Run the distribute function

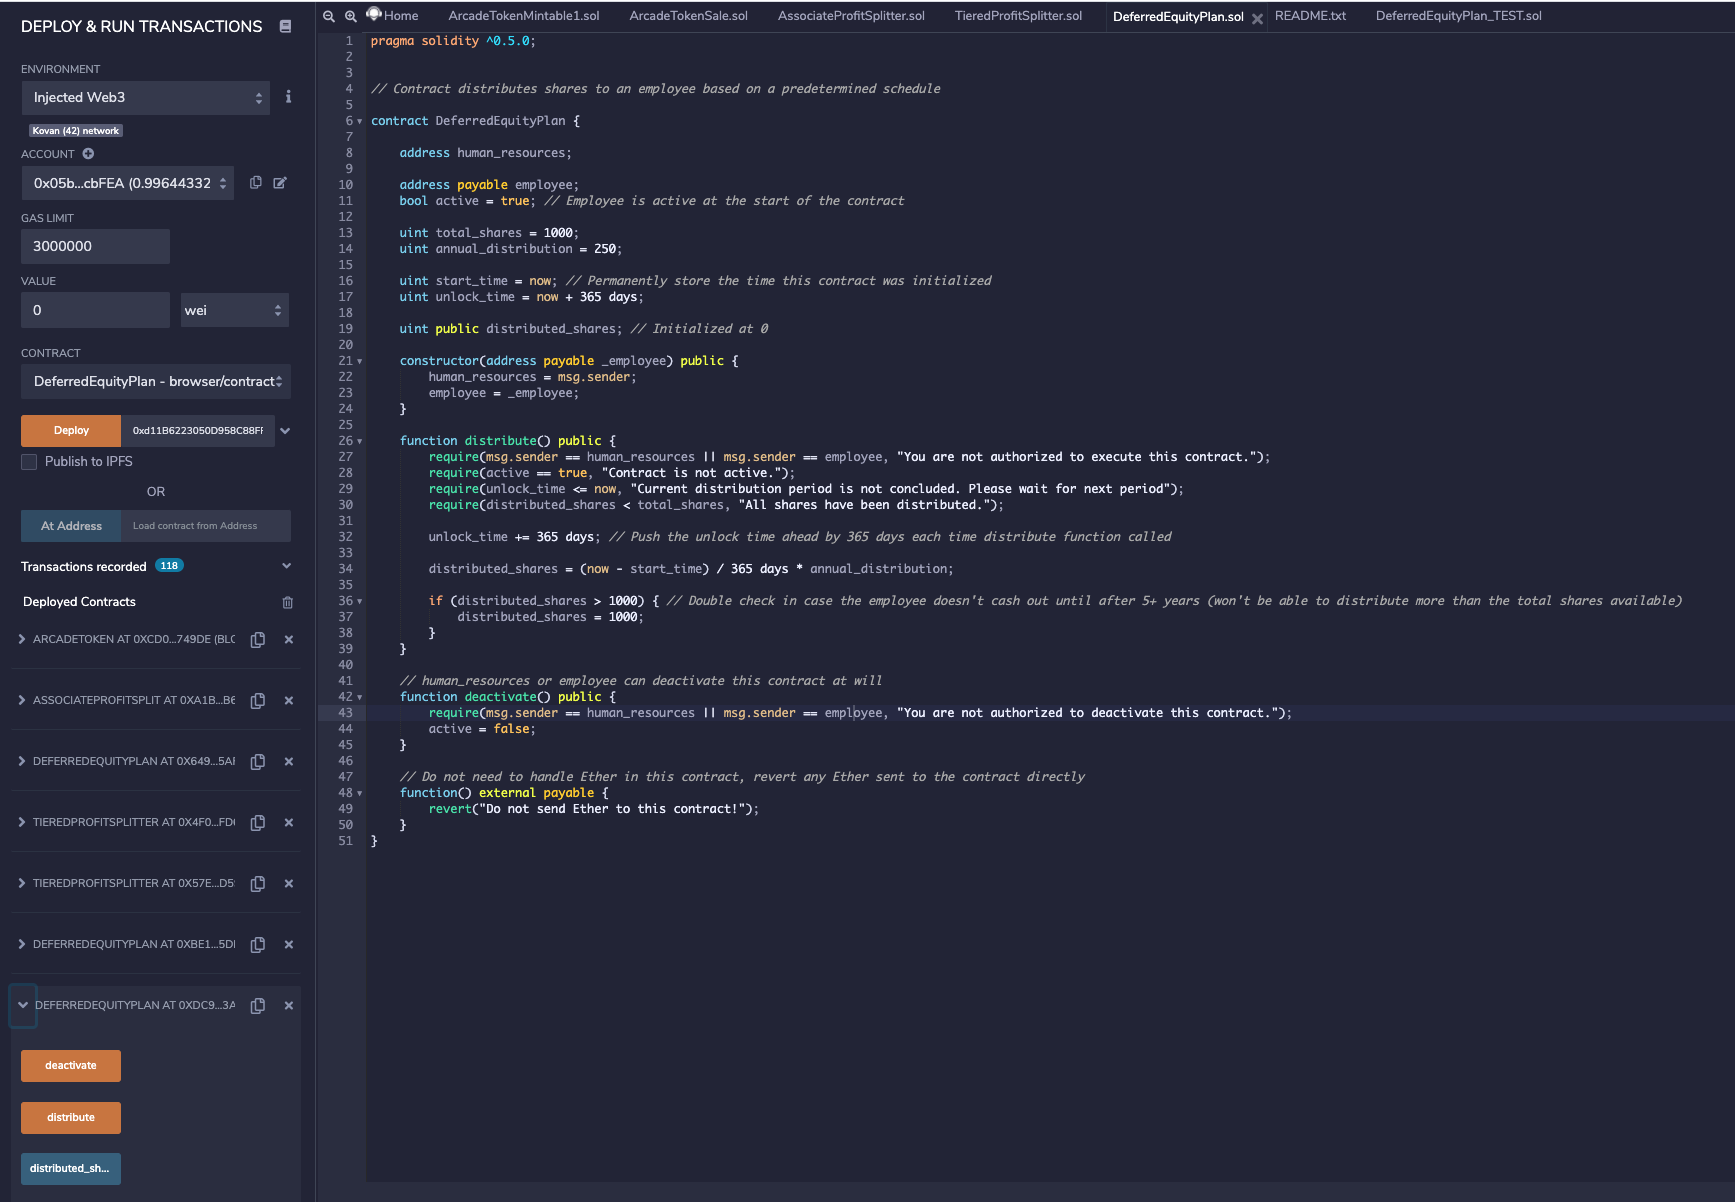(71, 1118)
